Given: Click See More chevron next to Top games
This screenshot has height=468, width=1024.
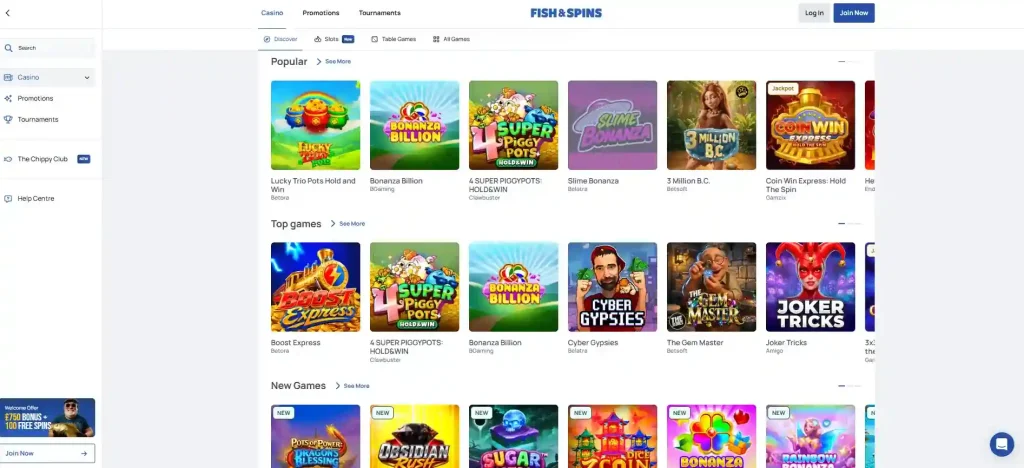Looking at the screenshot, I should 333,224.
